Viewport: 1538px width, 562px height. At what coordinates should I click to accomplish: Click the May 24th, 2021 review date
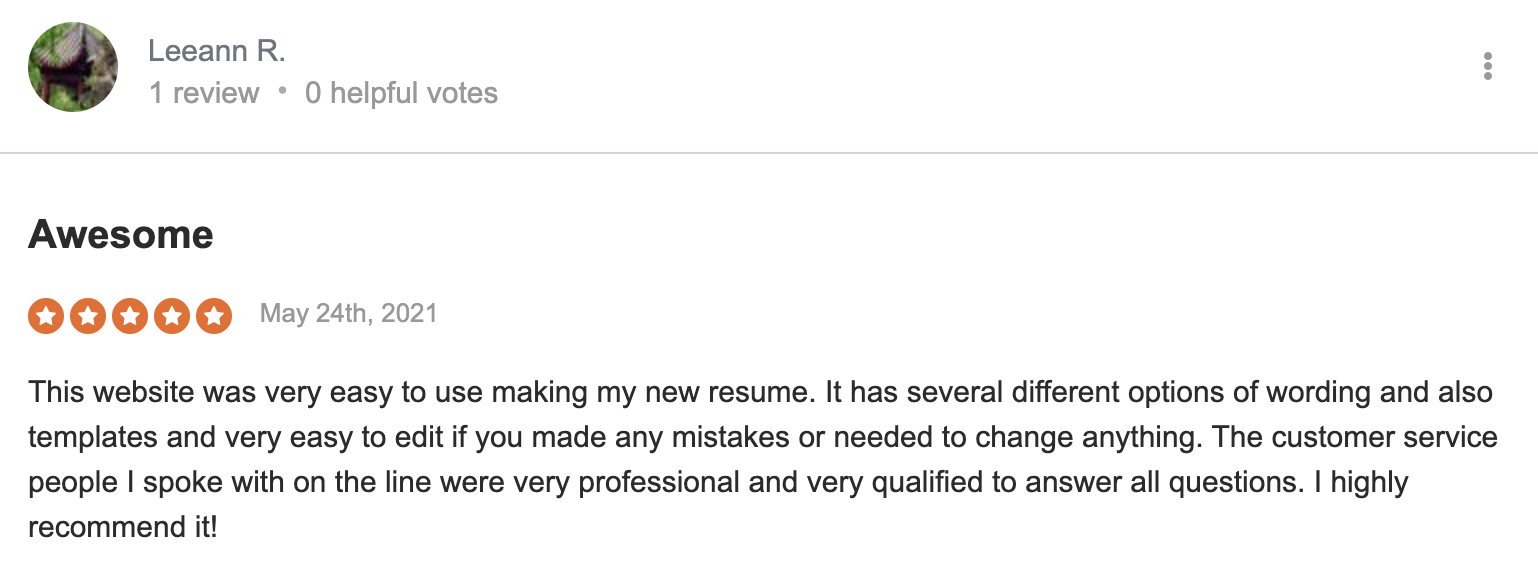coord(349,313)
